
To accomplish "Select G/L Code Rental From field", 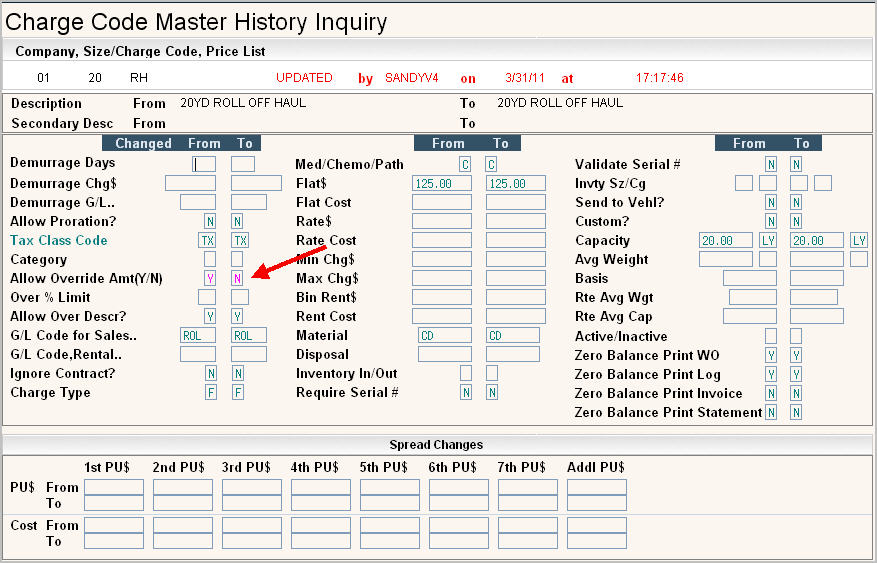I will (x=198, y=354).
